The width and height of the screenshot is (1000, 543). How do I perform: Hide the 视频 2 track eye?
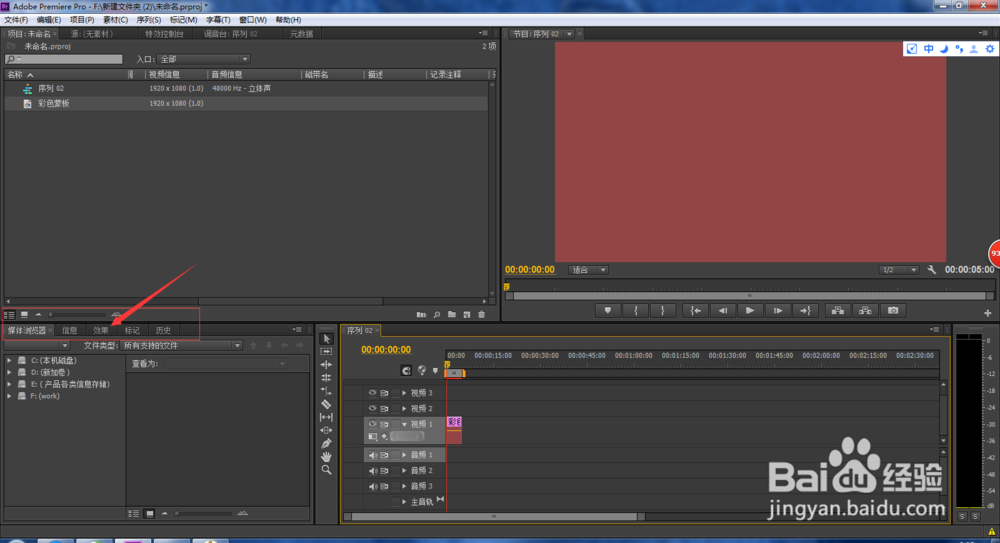372,408
